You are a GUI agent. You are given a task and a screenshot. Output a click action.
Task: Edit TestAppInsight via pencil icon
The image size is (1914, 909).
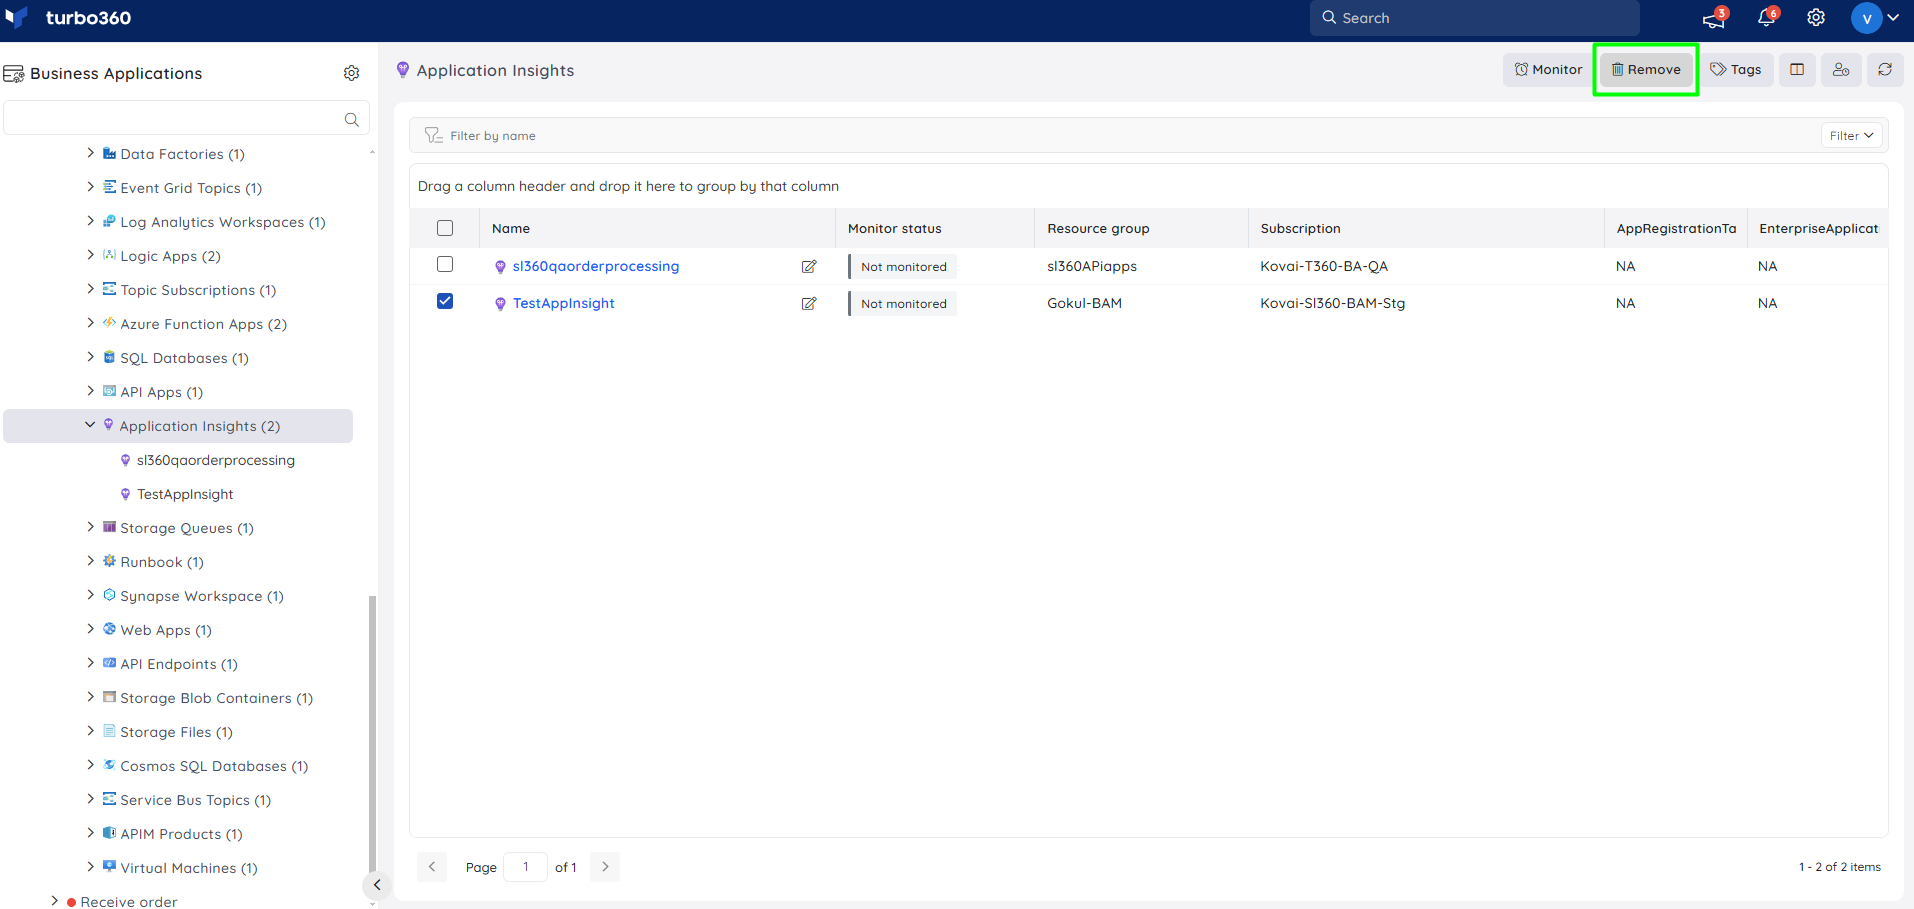pyautogui.click(x=809, y=304)
